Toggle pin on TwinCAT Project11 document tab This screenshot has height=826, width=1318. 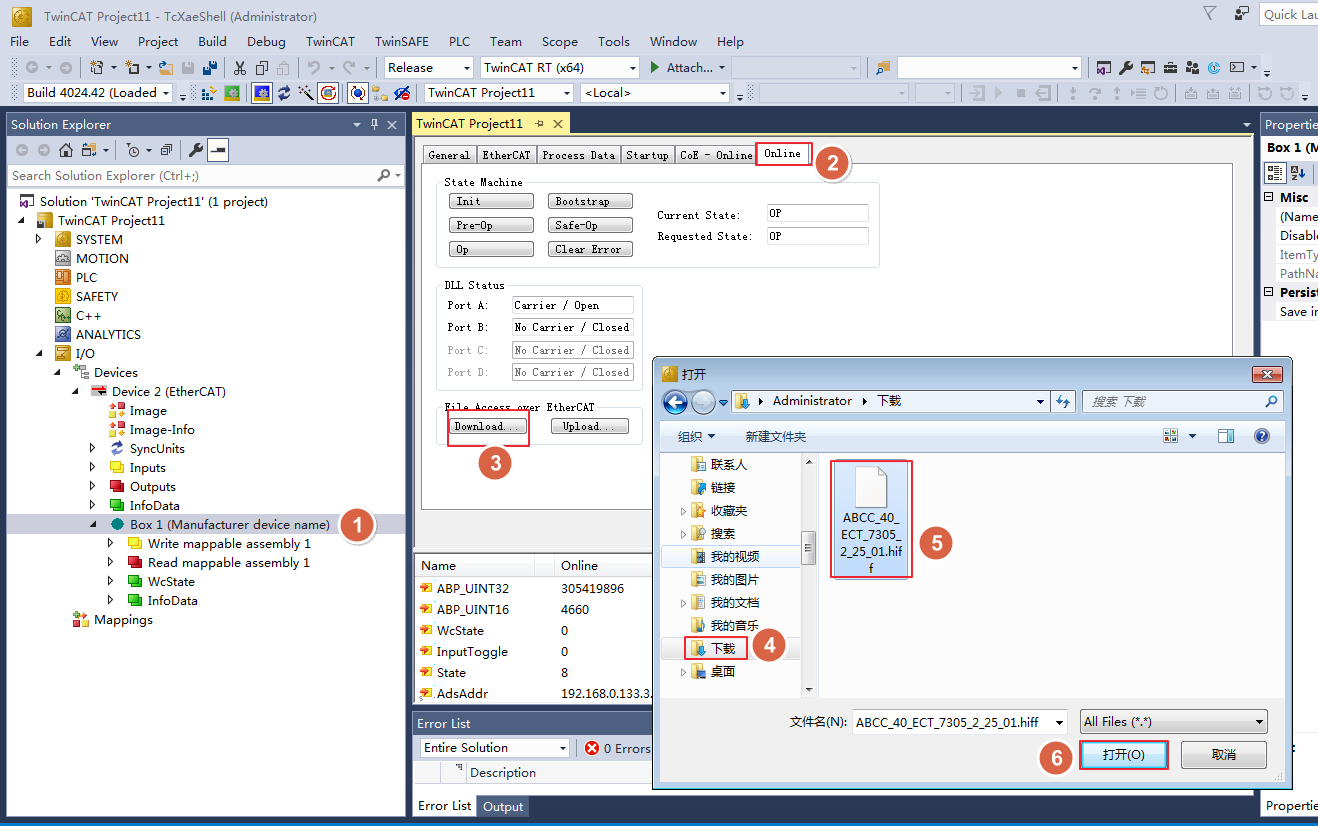click(539, 123)
